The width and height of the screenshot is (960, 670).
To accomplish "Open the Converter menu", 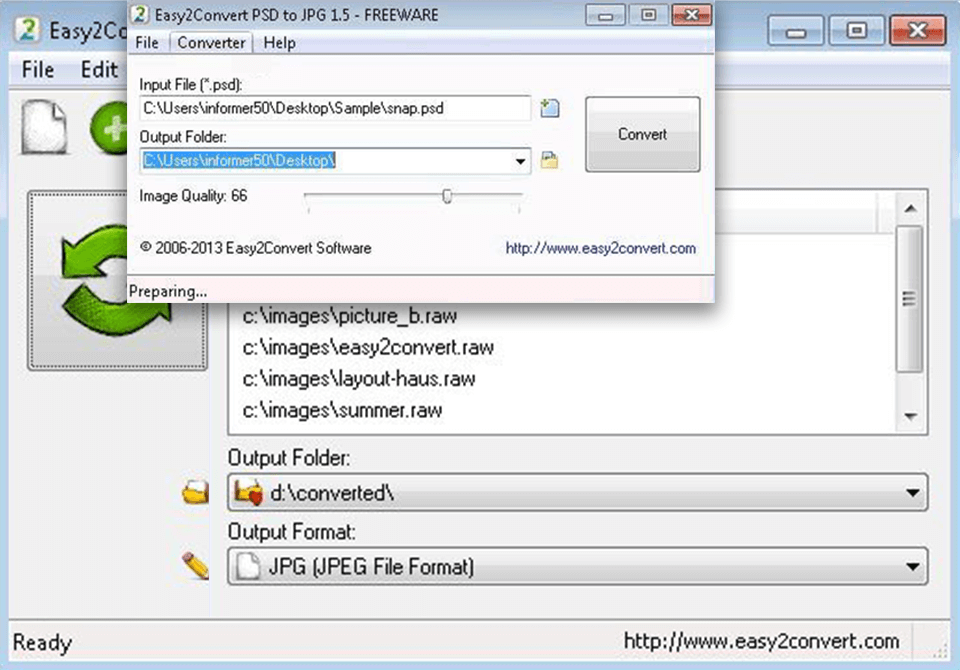I will point(210,43).
